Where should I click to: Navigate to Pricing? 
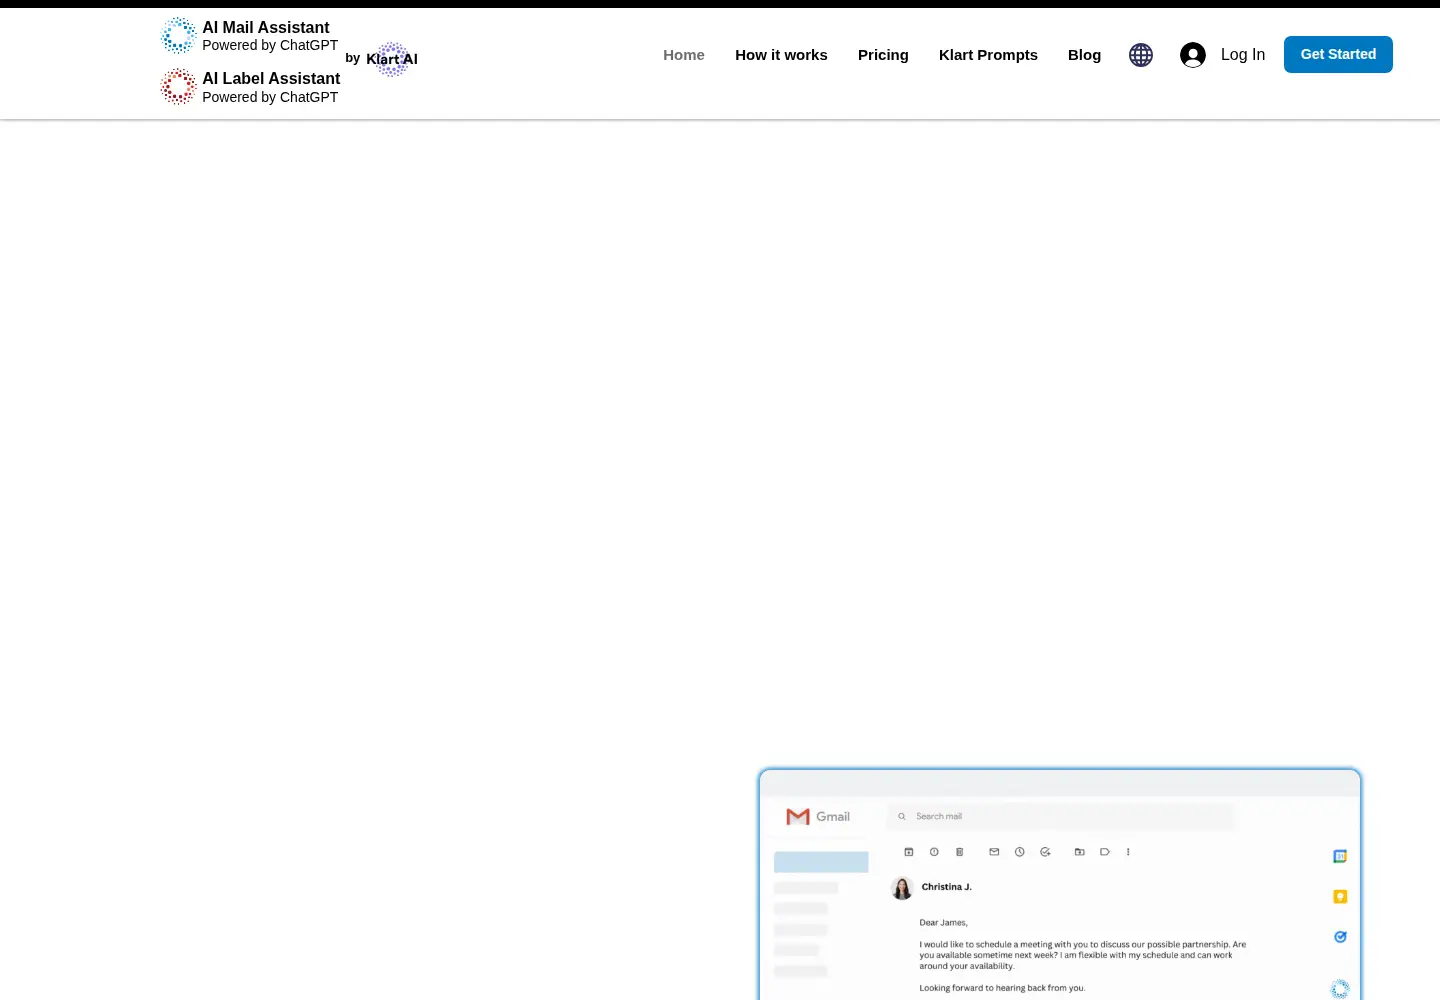pos(883,55)
